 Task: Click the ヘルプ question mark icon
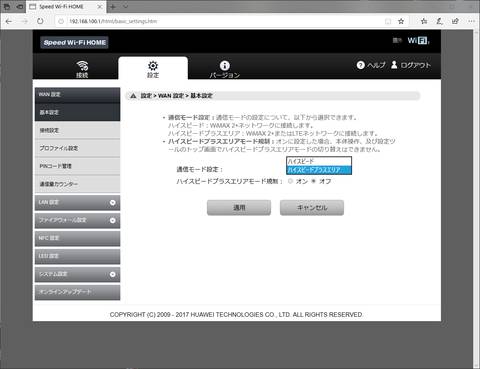[x=360, y=65]
